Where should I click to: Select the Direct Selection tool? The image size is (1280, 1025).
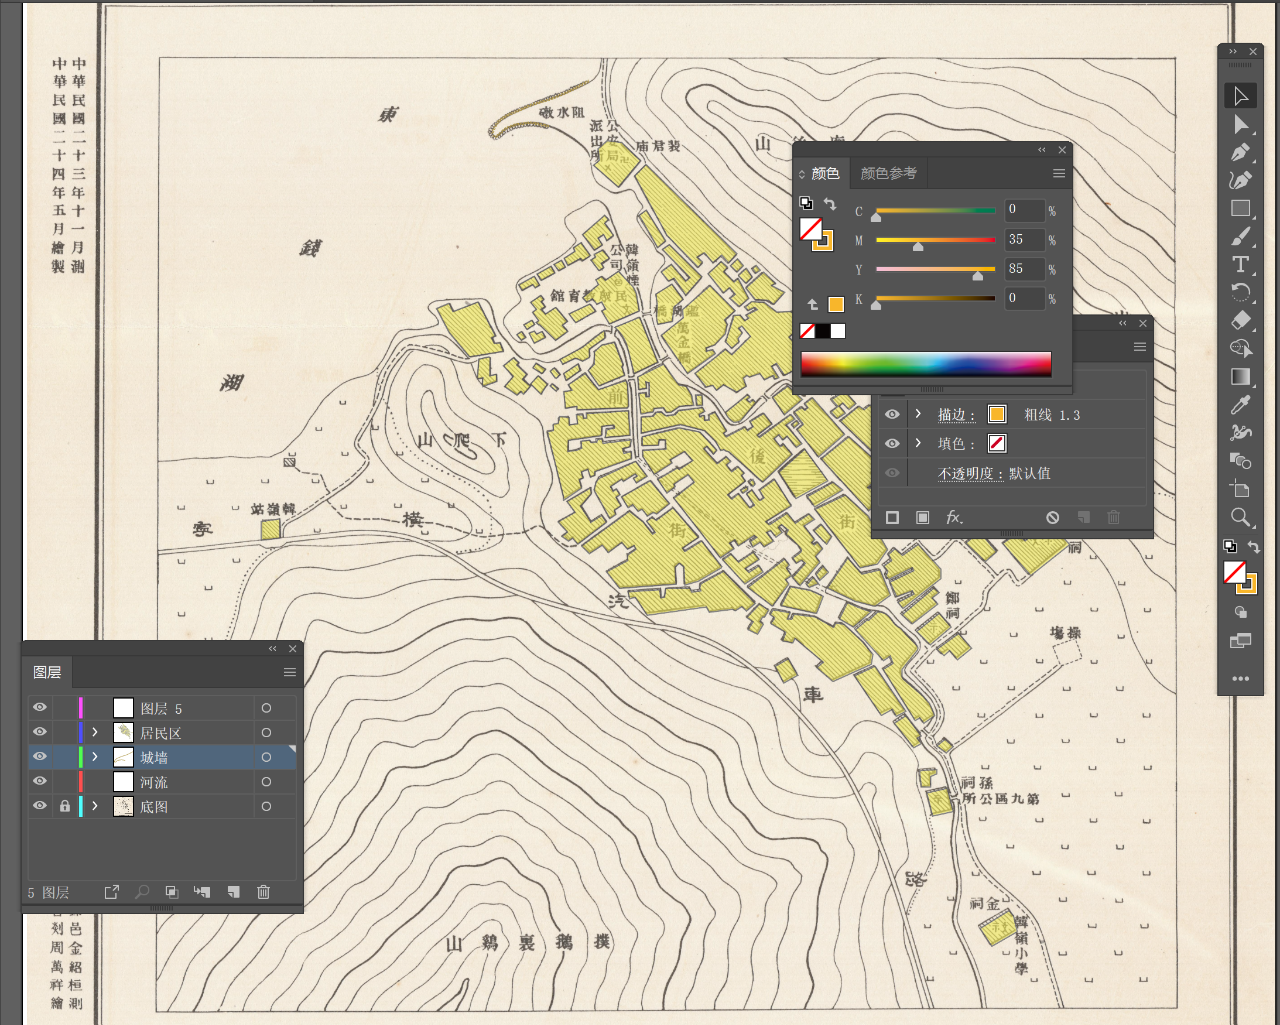pyautogui.click(x=1241, y=124)
